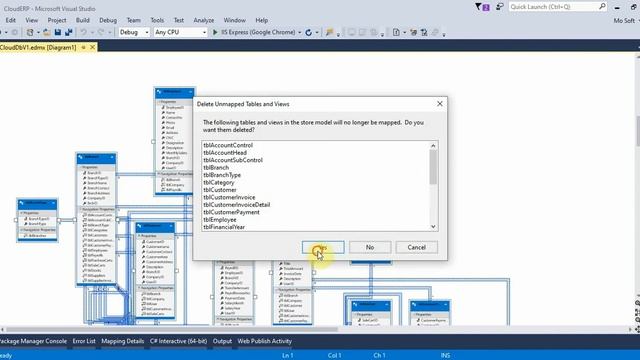Switch to the Error List tab
640x360 pixels.
pyautogui.click(x=84, y=341)
